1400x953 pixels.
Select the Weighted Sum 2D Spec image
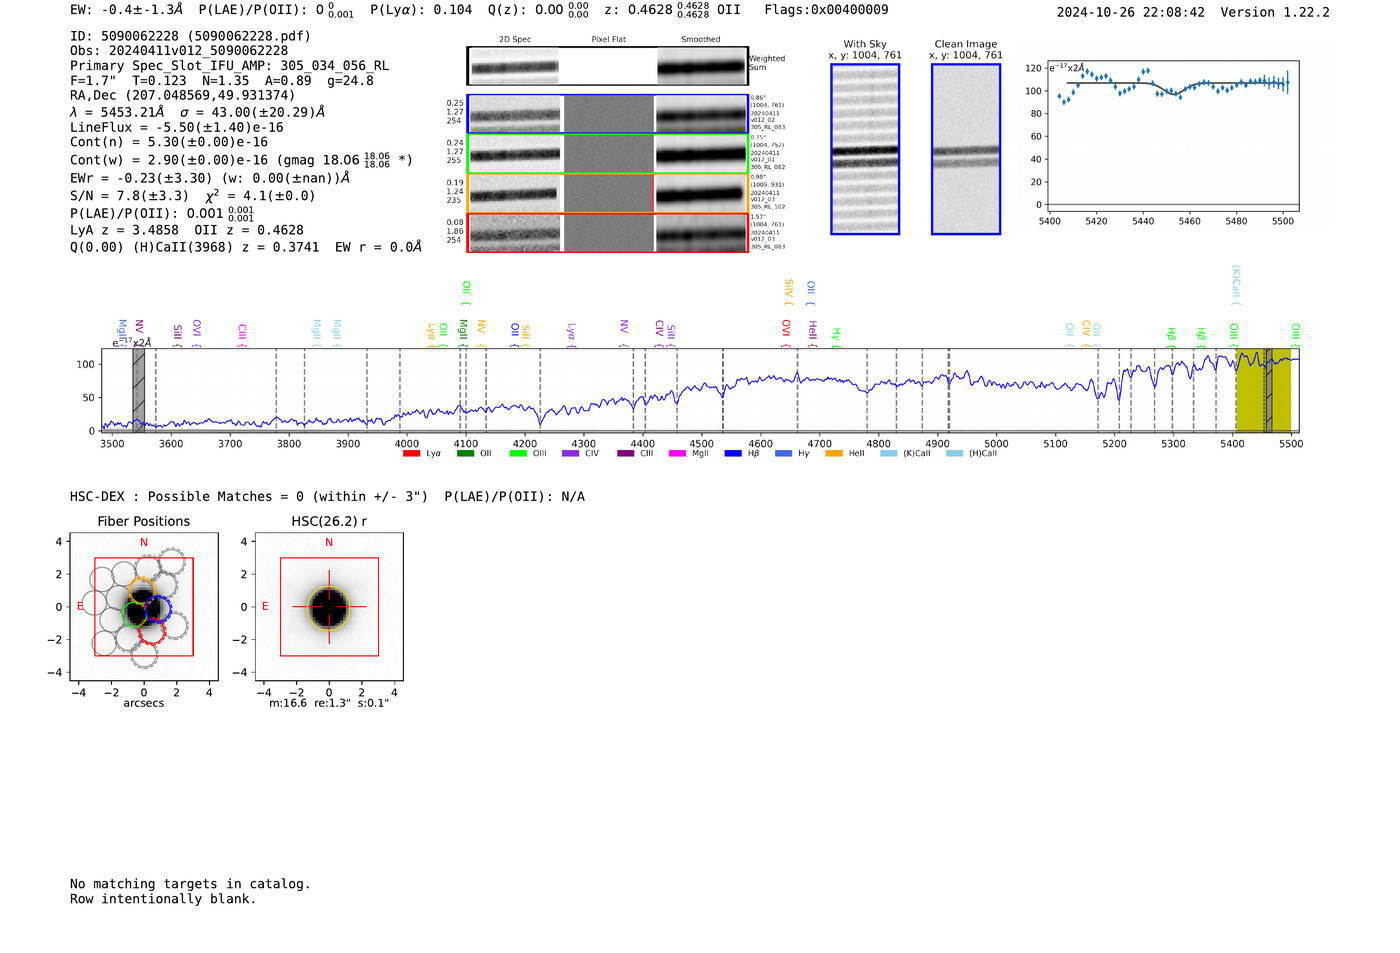point(514,67)
